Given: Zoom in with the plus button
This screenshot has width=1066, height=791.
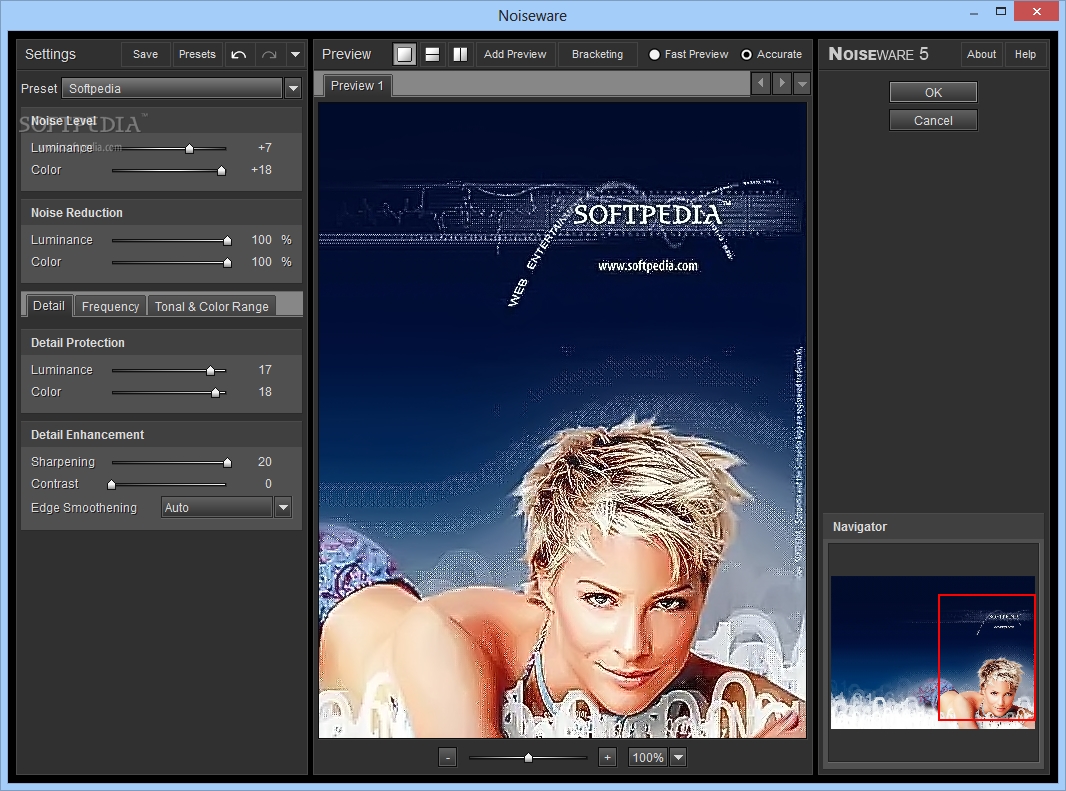Looking at the screenshot, I should pyautogui.click(x=607, y=757).
